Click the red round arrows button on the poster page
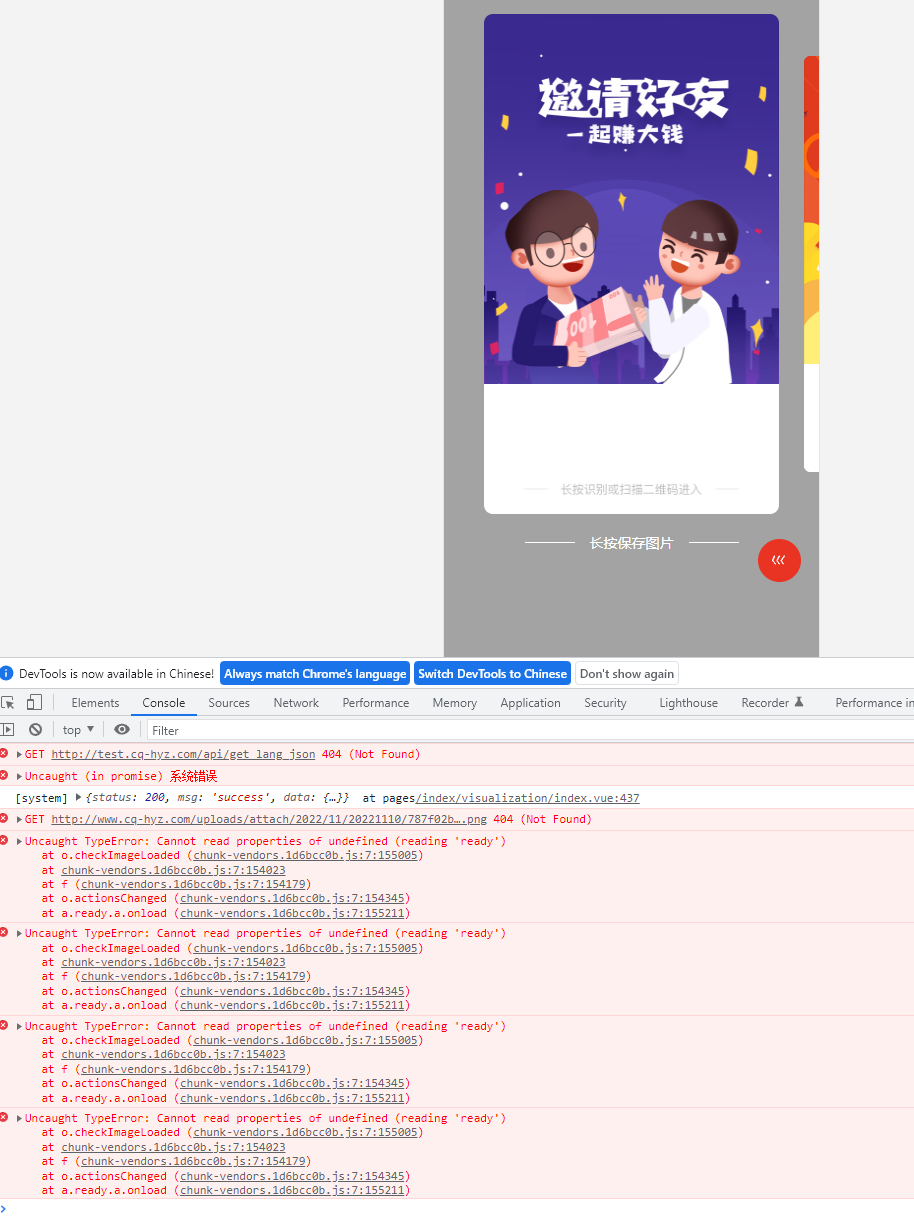Image resolution: width=914 pixels, height=1230 pixels. coord(779,560)
